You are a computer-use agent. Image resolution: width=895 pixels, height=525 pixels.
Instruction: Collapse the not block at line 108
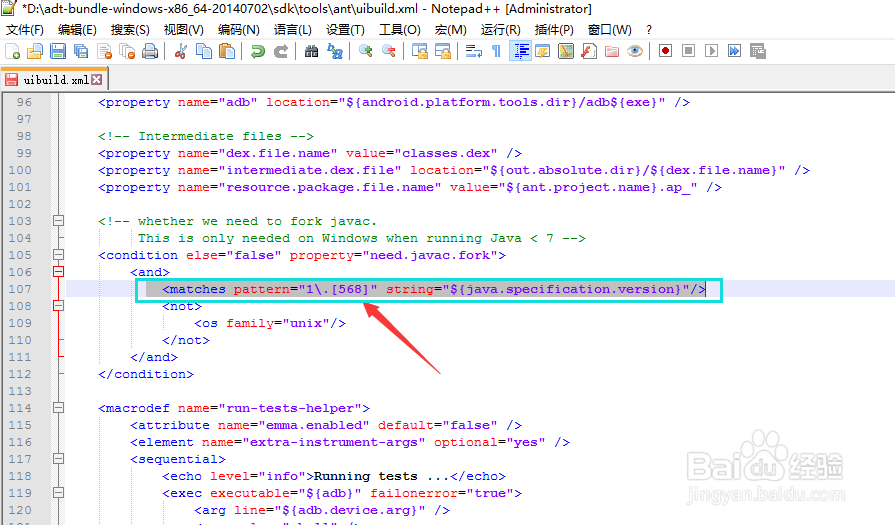click(x=58, y=306)
